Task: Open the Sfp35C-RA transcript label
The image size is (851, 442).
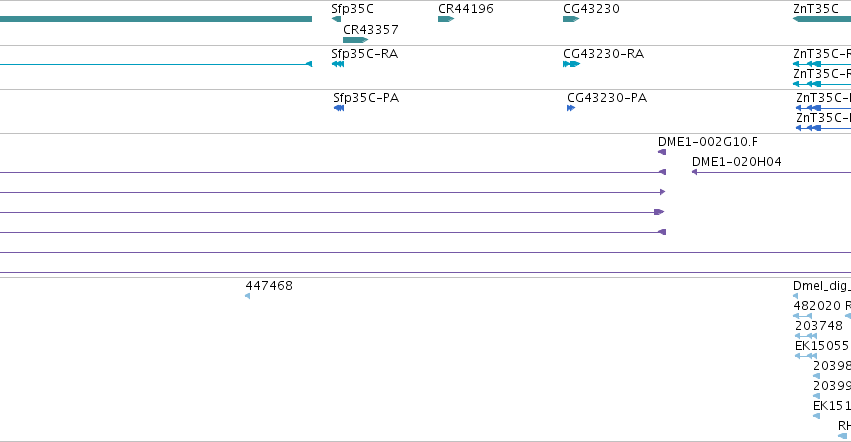Action: click(x=365, y=54)
